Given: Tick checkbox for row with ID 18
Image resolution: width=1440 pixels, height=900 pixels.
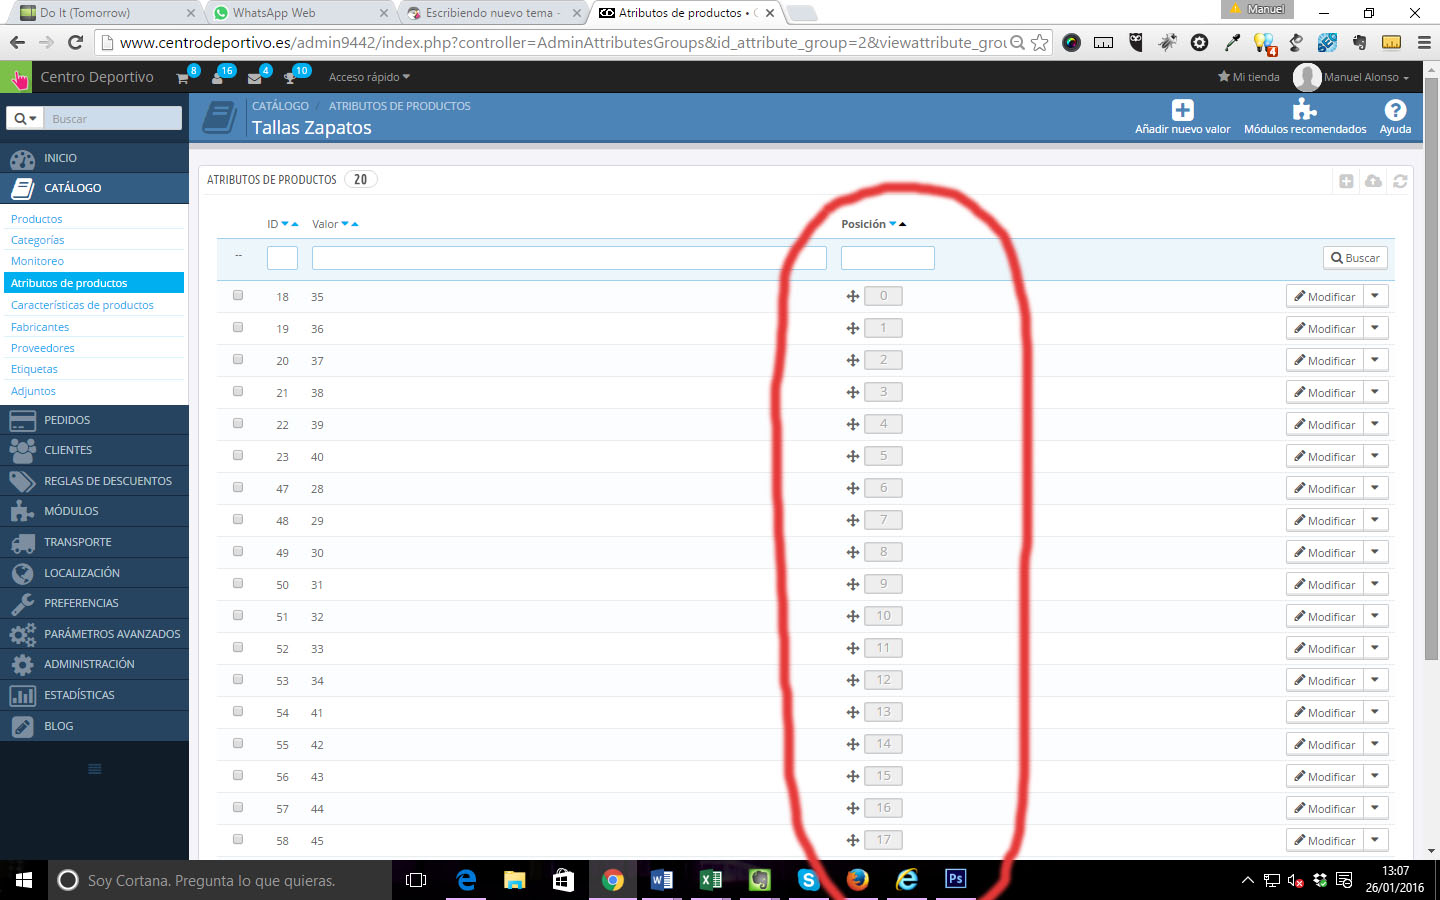Looking at the screenshot, I should point(238,295).
